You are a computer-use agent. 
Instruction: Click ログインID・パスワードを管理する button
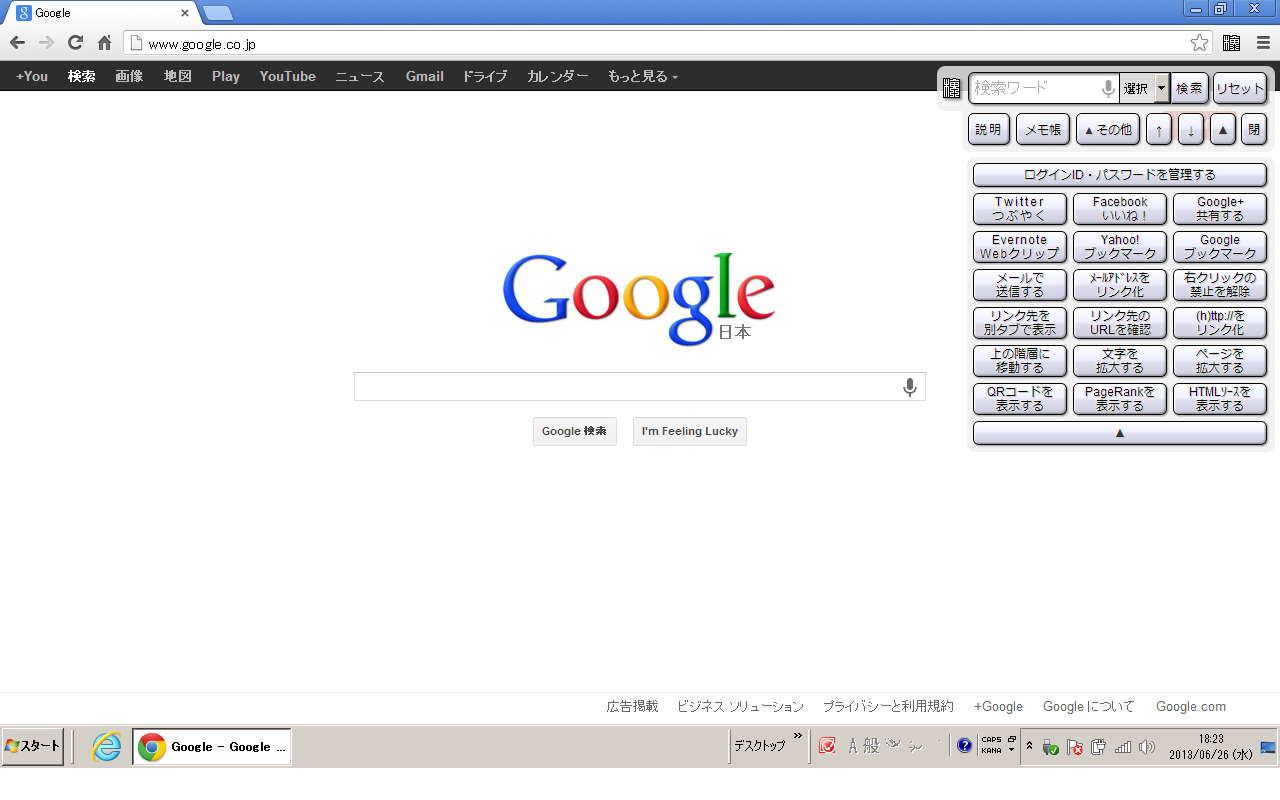point(1120,175)
